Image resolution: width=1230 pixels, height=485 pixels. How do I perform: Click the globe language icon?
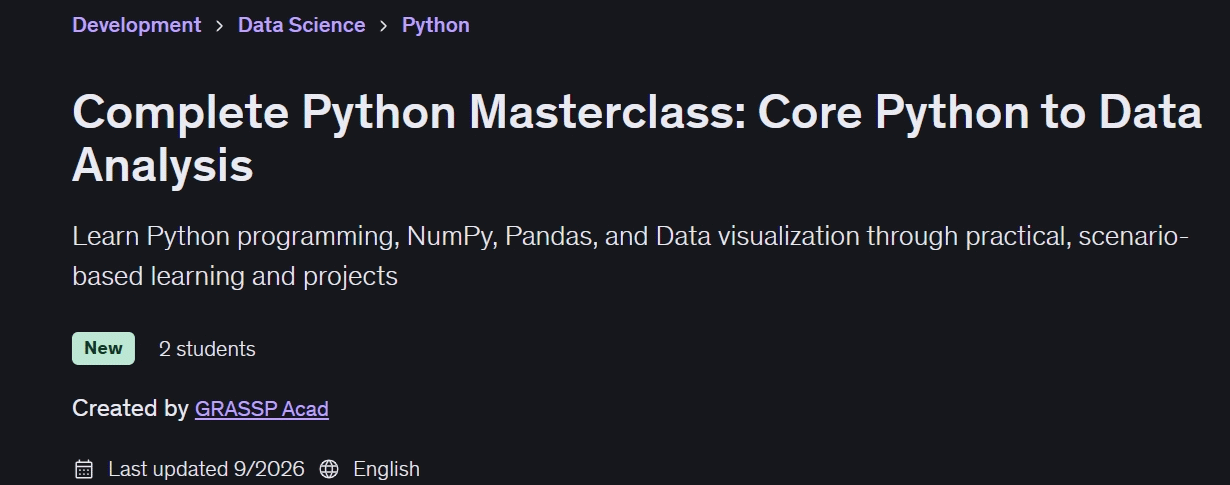click(x=329, y=469)
